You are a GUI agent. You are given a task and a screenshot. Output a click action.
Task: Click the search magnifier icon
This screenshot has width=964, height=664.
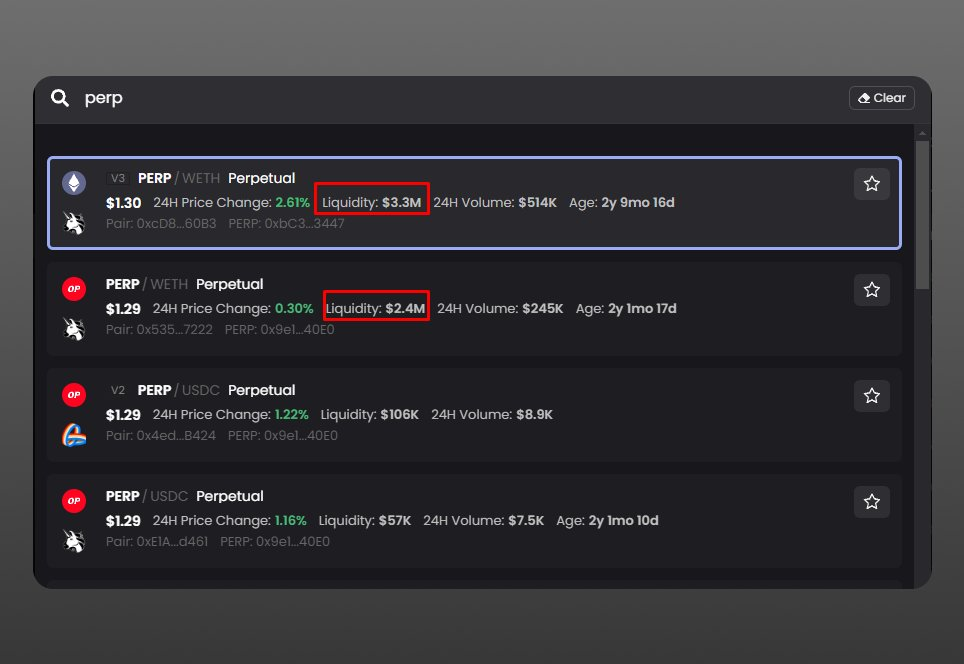tap(61, 98)
